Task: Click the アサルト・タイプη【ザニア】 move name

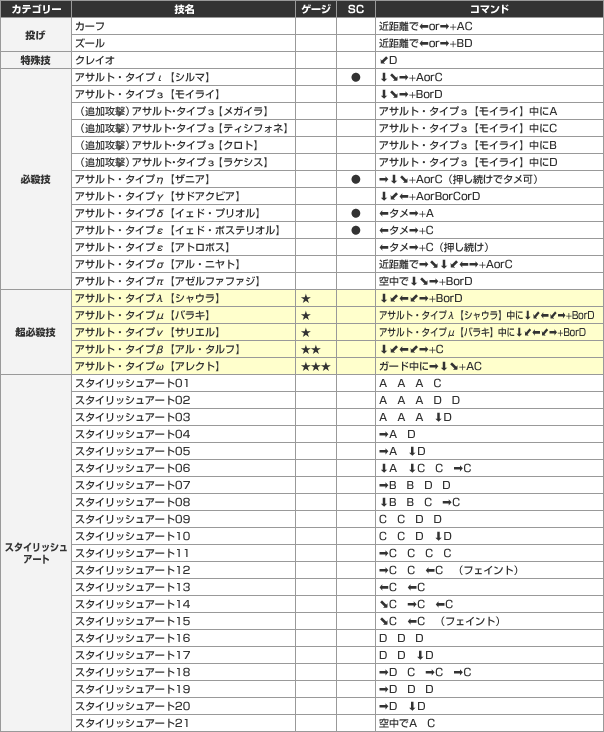Action: pyautogui.click(x=142, y=179)
